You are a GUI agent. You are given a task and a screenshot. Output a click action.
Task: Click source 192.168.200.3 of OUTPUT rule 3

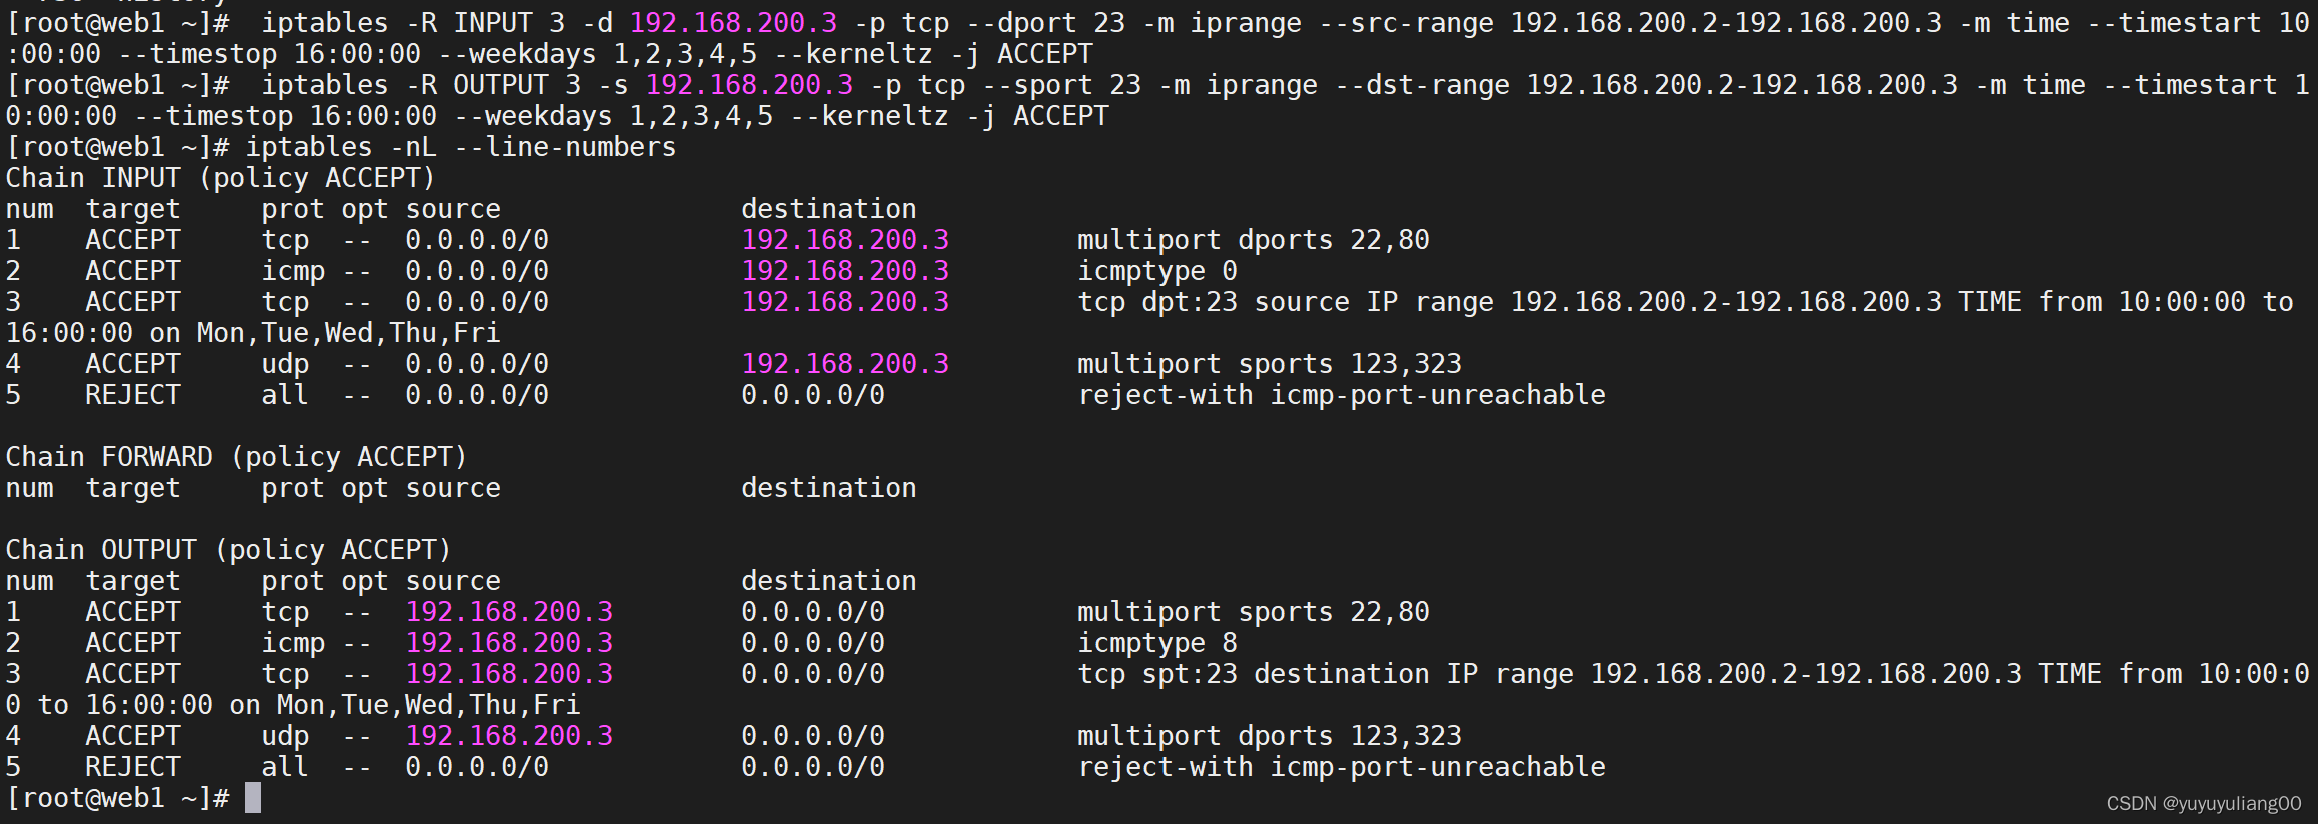(x=509, y=674)
